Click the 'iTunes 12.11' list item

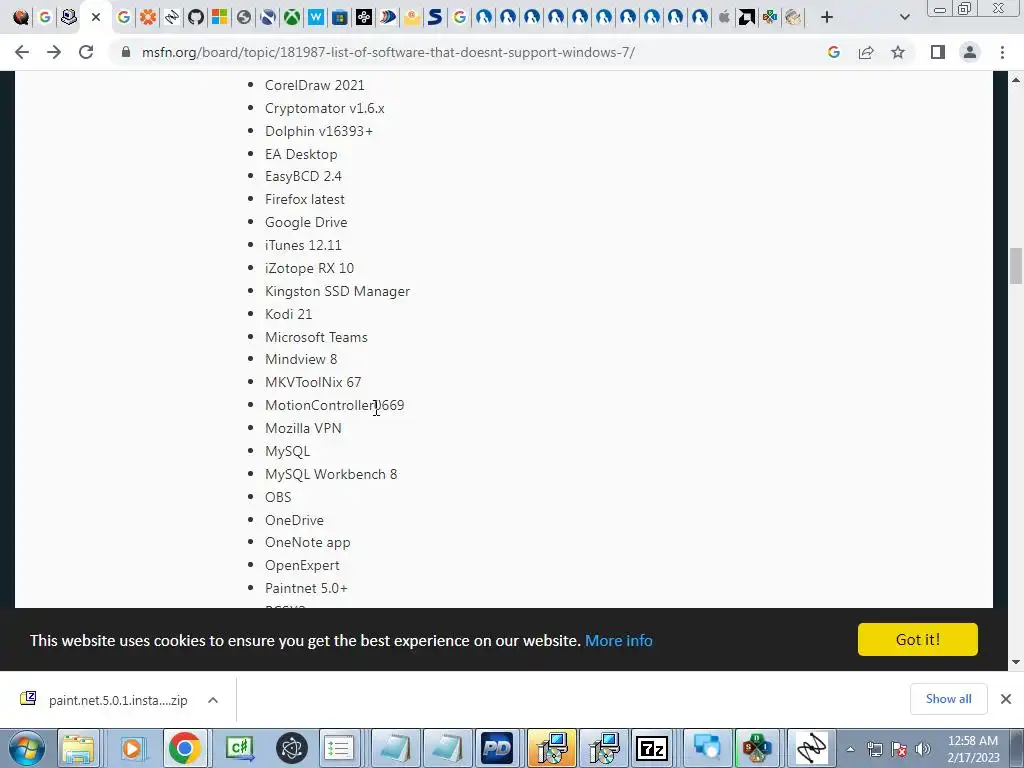pos(303,245)
